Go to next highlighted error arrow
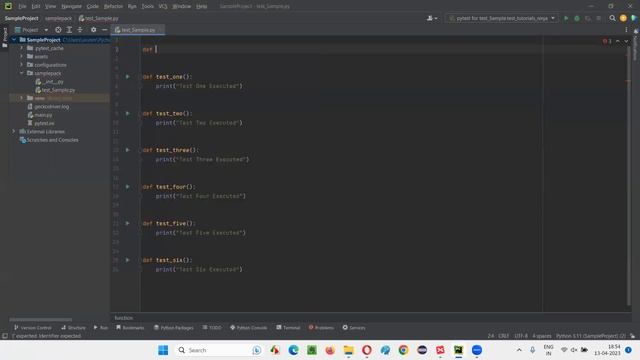The width and height of the screenshot is (640, 360). pos(626,41)
